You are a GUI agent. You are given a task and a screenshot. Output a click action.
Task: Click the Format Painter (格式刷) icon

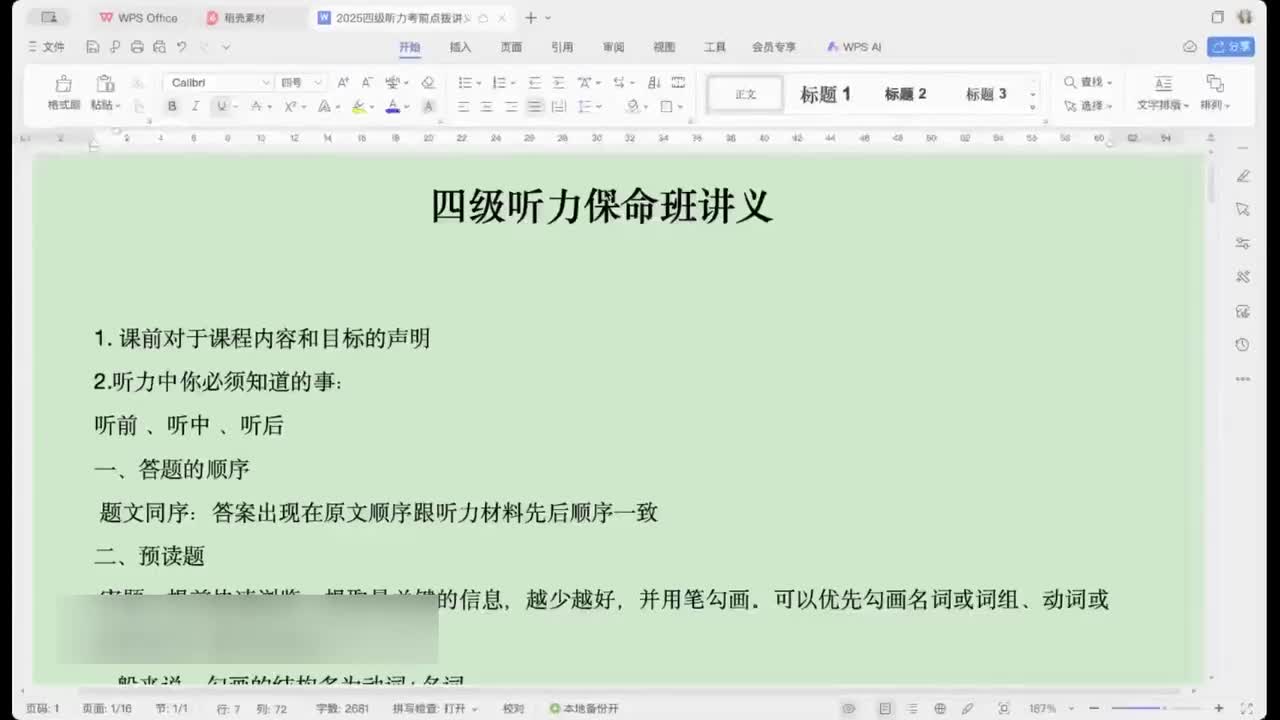pyautogui.click(x=63, y=84)
